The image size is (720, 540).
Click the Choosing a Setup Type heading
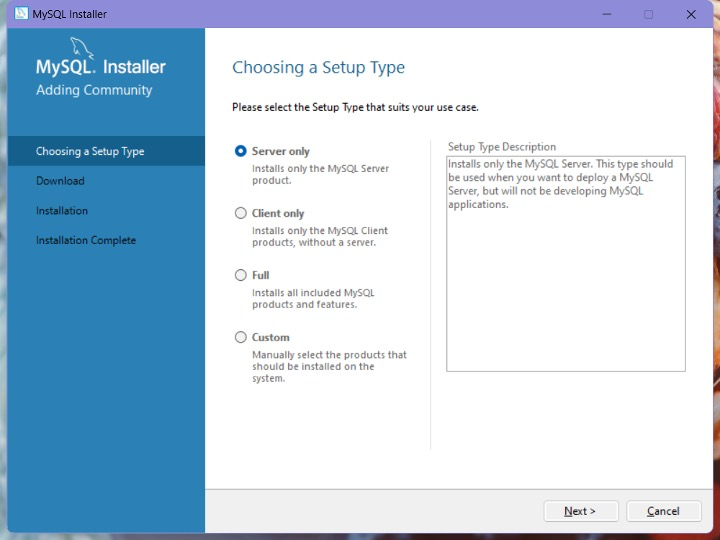pyautogui.click(x=318, y=67)
